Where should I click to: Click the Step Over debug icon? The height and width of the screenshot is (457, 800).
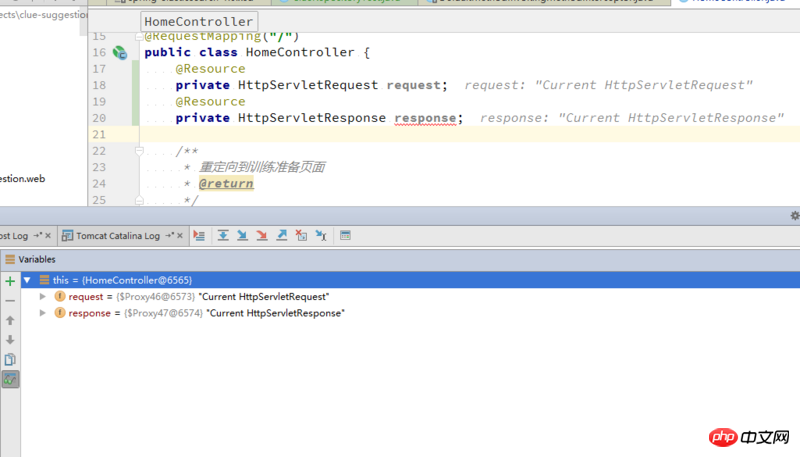click(x=223, y=236)
